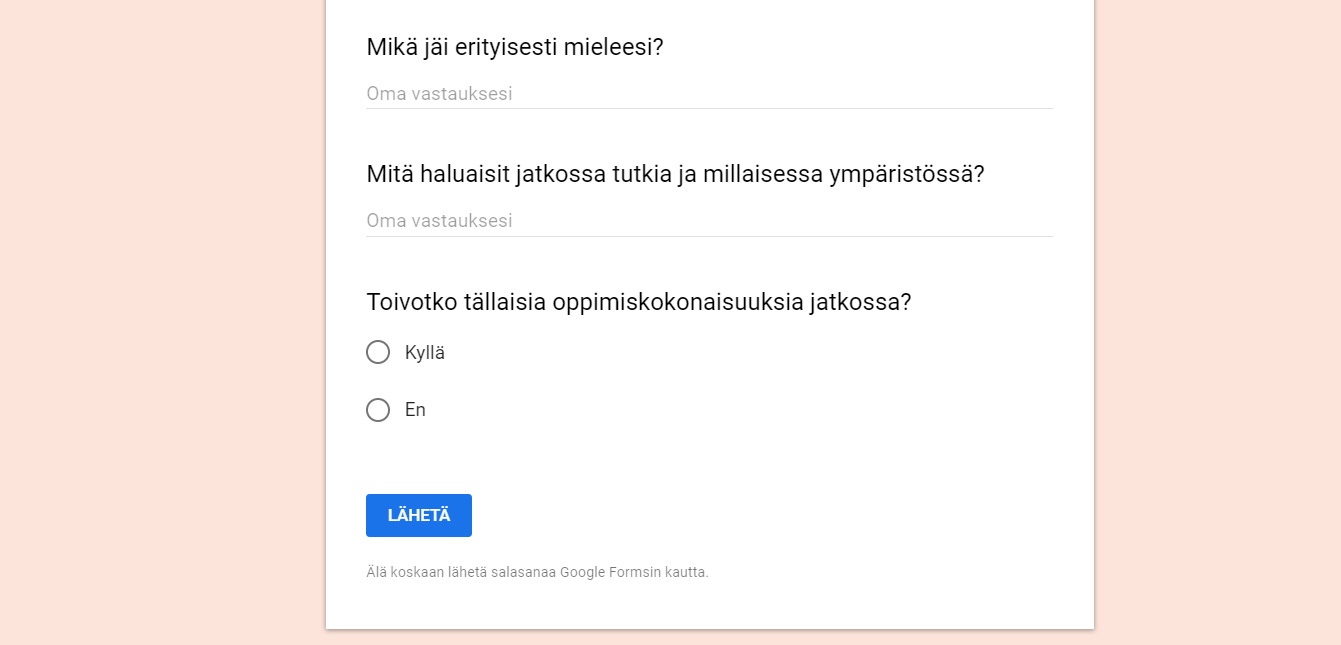The width and height of the screenshot is (1341, 645).
Task: Click the "Kyllä" option label text
Action: tap(425, 353)
